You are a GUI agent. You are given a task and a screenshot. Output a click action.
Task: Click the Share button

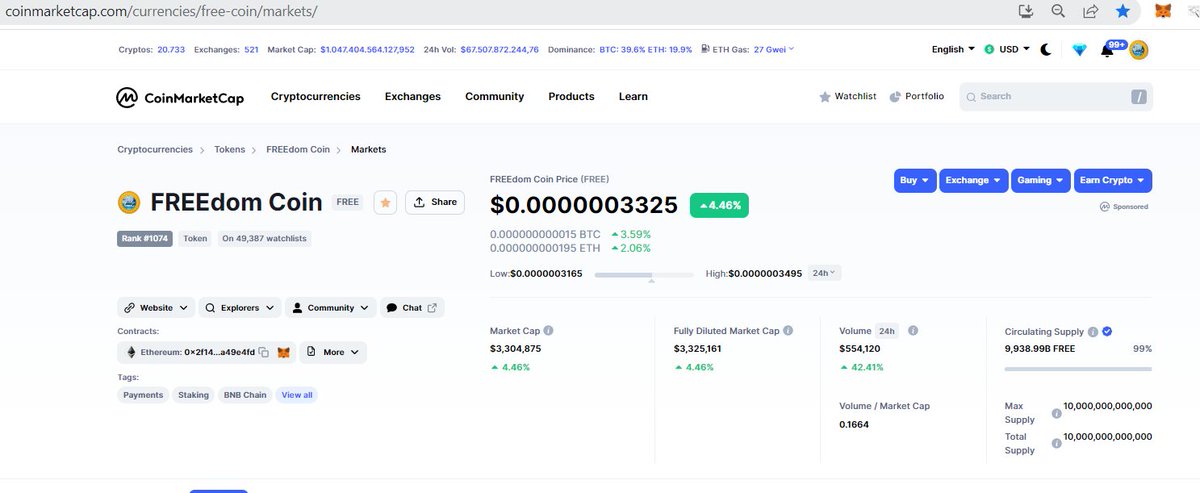pos(434,202)
